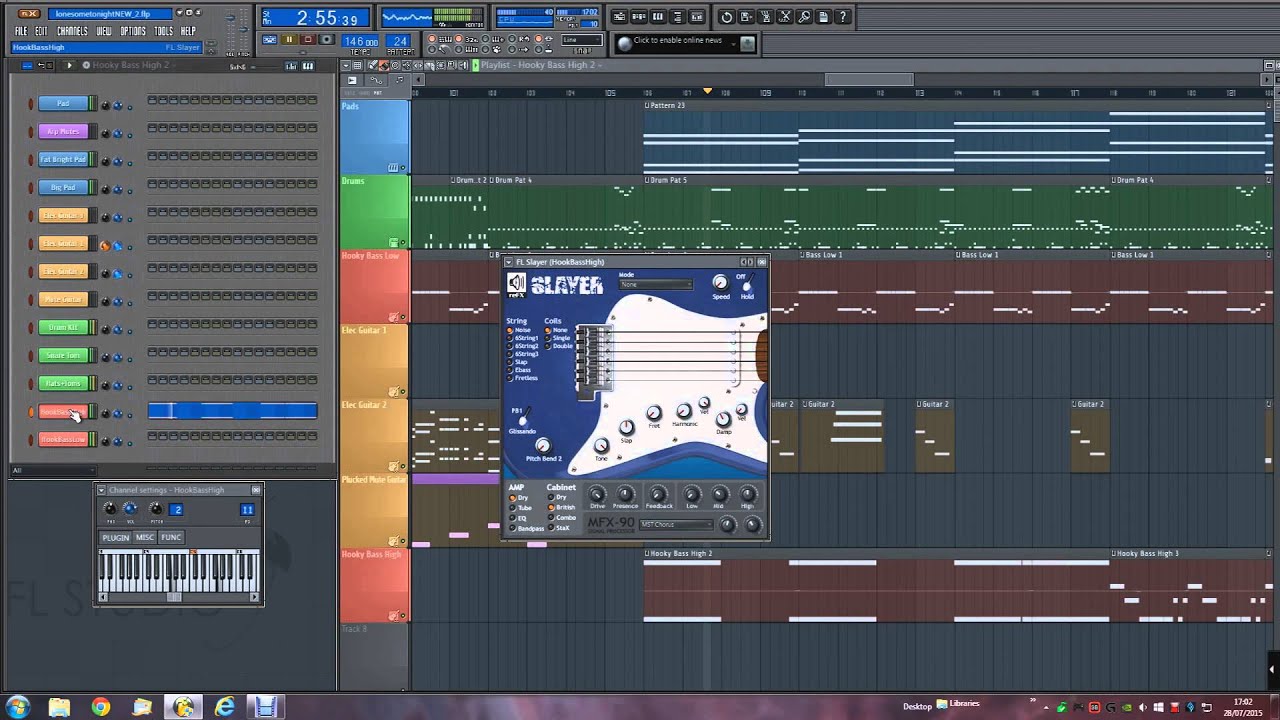Image resolution: width=1280 pixels, height=720 pixels.
Task: Select the Arp Plucks channel button
Action: tap(63, 132)
